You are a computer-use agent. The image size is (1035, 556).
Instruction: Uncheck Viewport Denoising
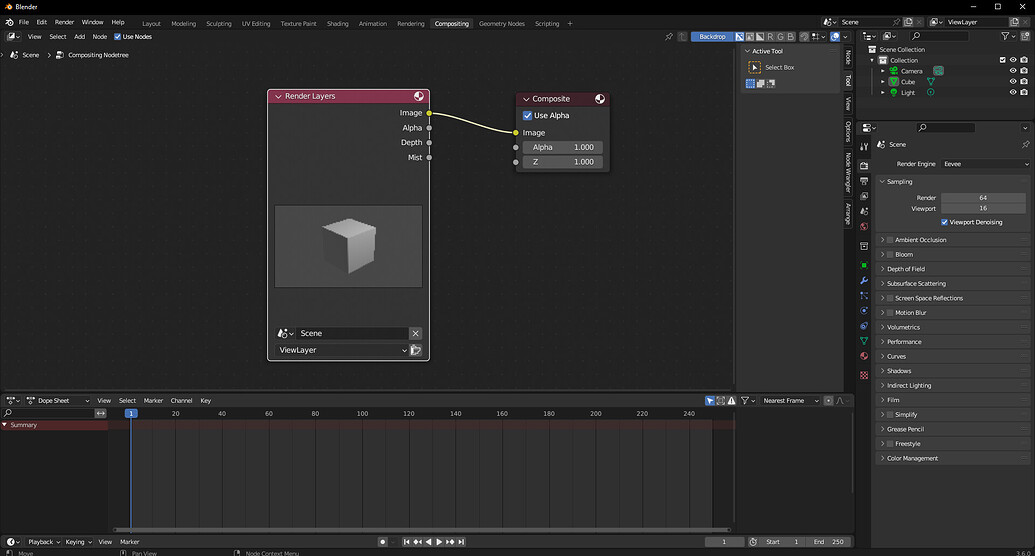[945, 223]
